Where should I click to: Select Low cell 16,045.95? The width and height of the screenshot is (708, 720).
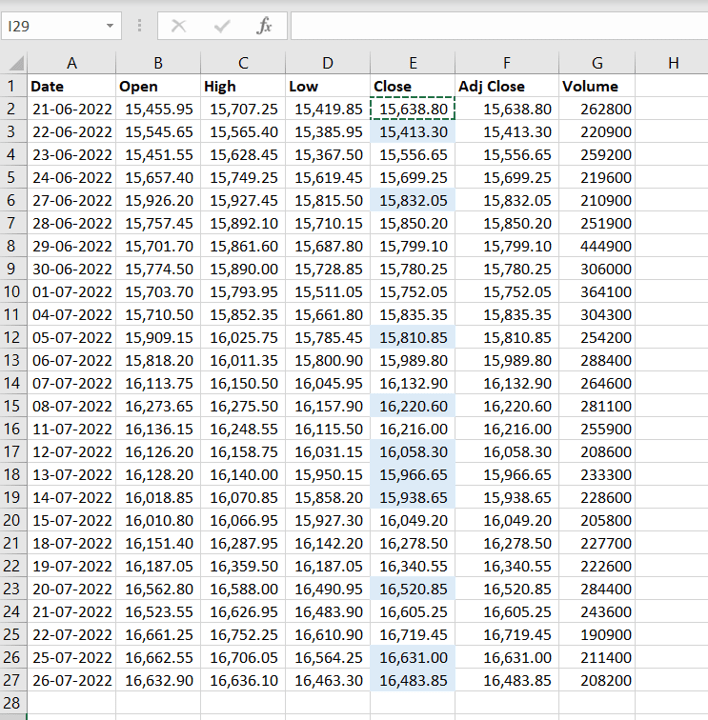(x=328, y=383)
